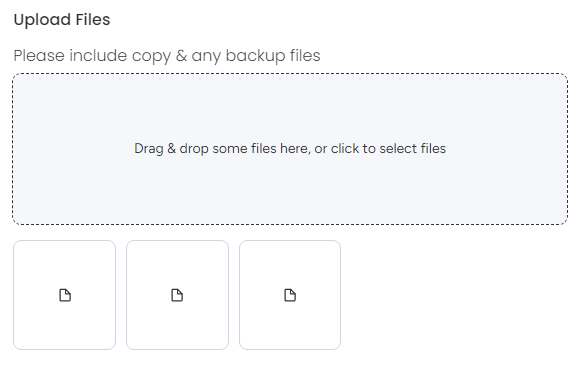Select the middle document icon below the dropzone

pos(177,295)
